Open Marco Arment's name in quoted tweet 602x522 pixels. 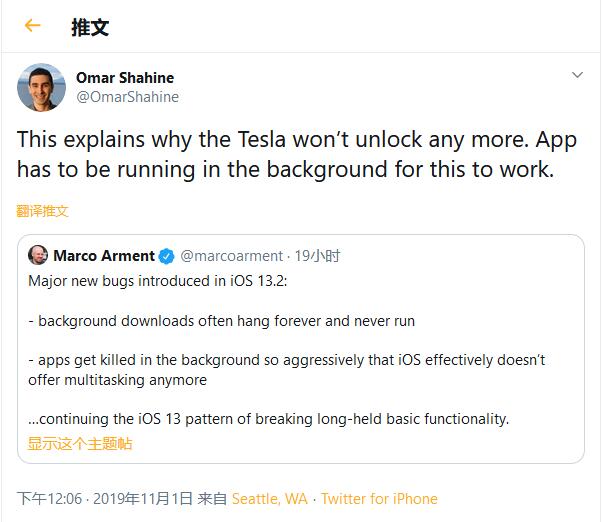click(x=104, y=256)
